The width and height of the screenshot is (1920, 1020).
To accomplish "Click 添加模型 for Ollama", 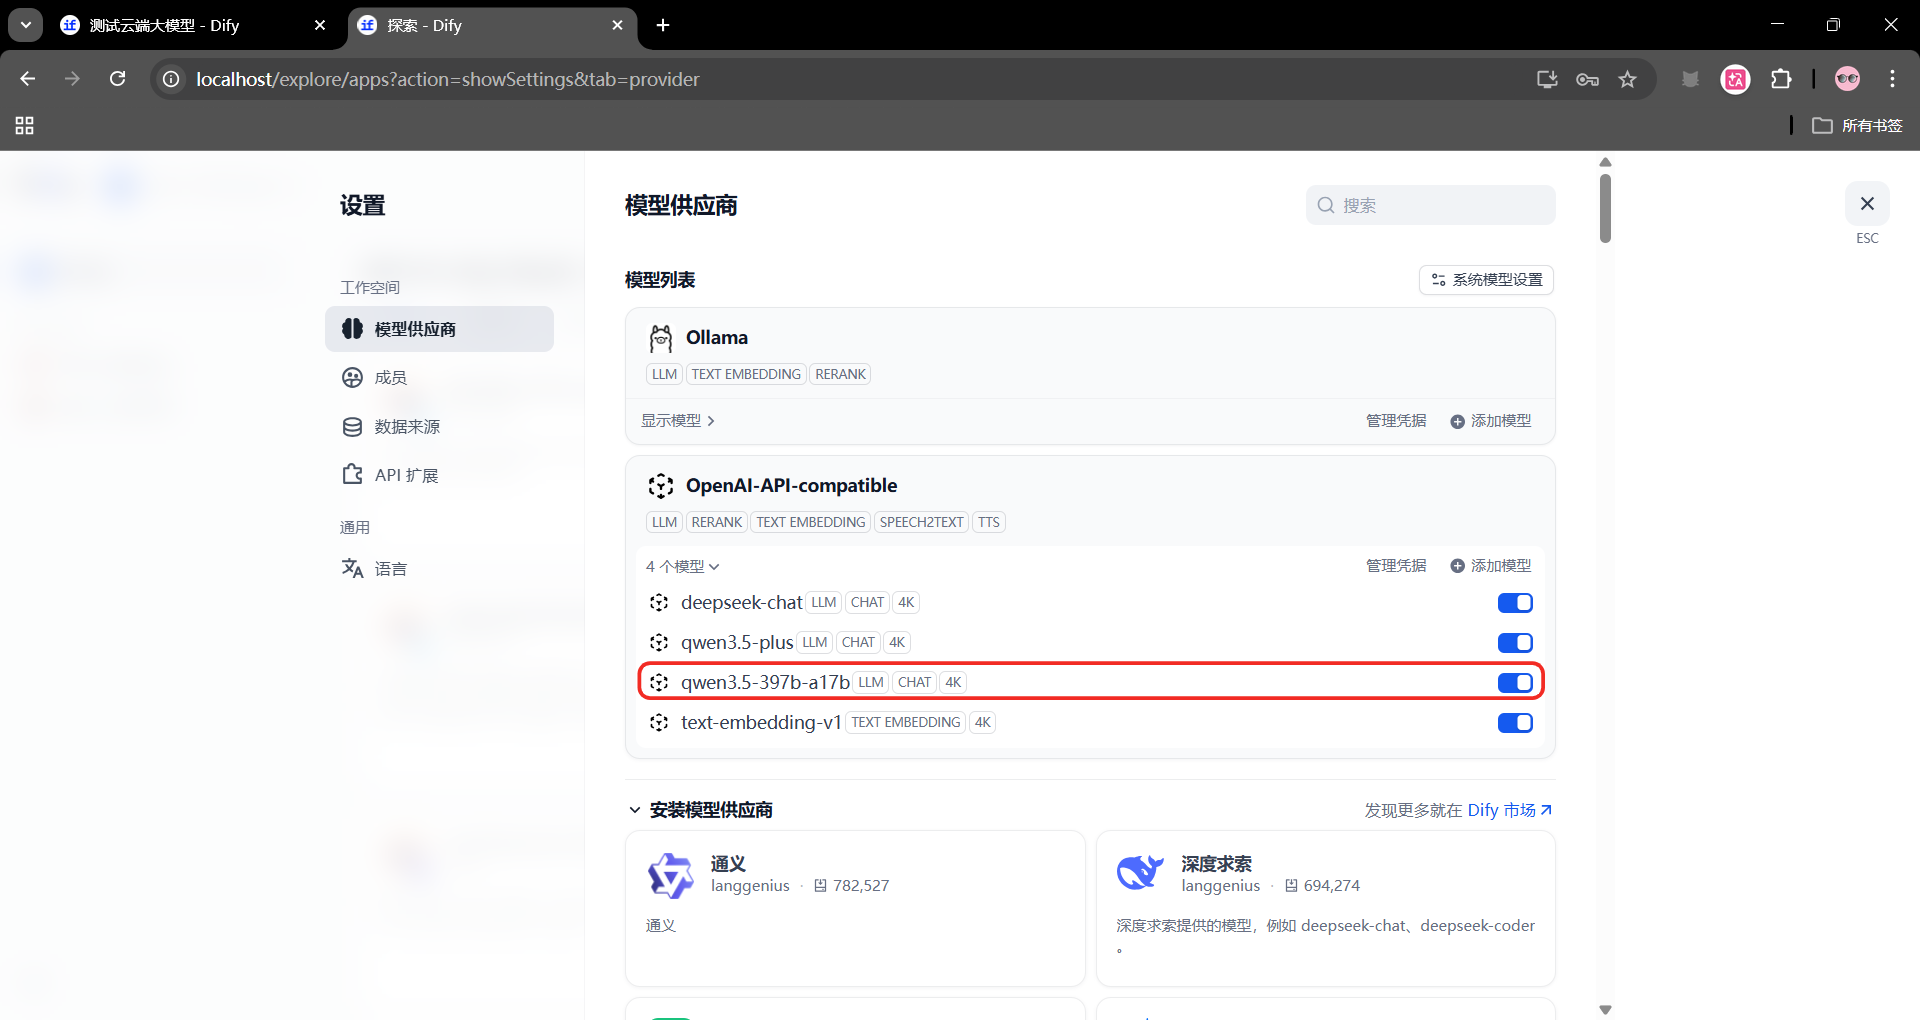I will pos(1491,421).
